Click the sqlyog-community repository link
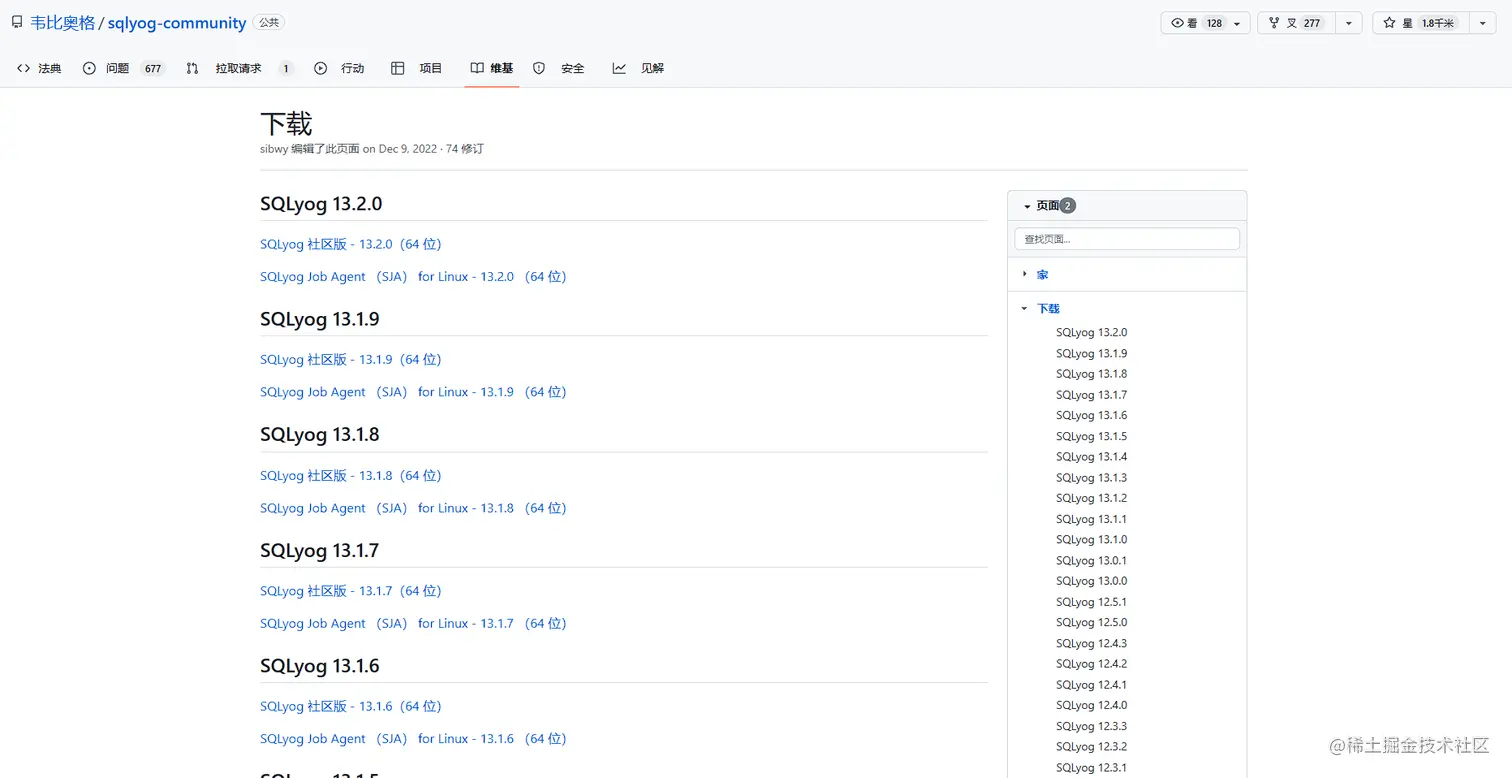1512x778 pixels. [x=177, y=23]
